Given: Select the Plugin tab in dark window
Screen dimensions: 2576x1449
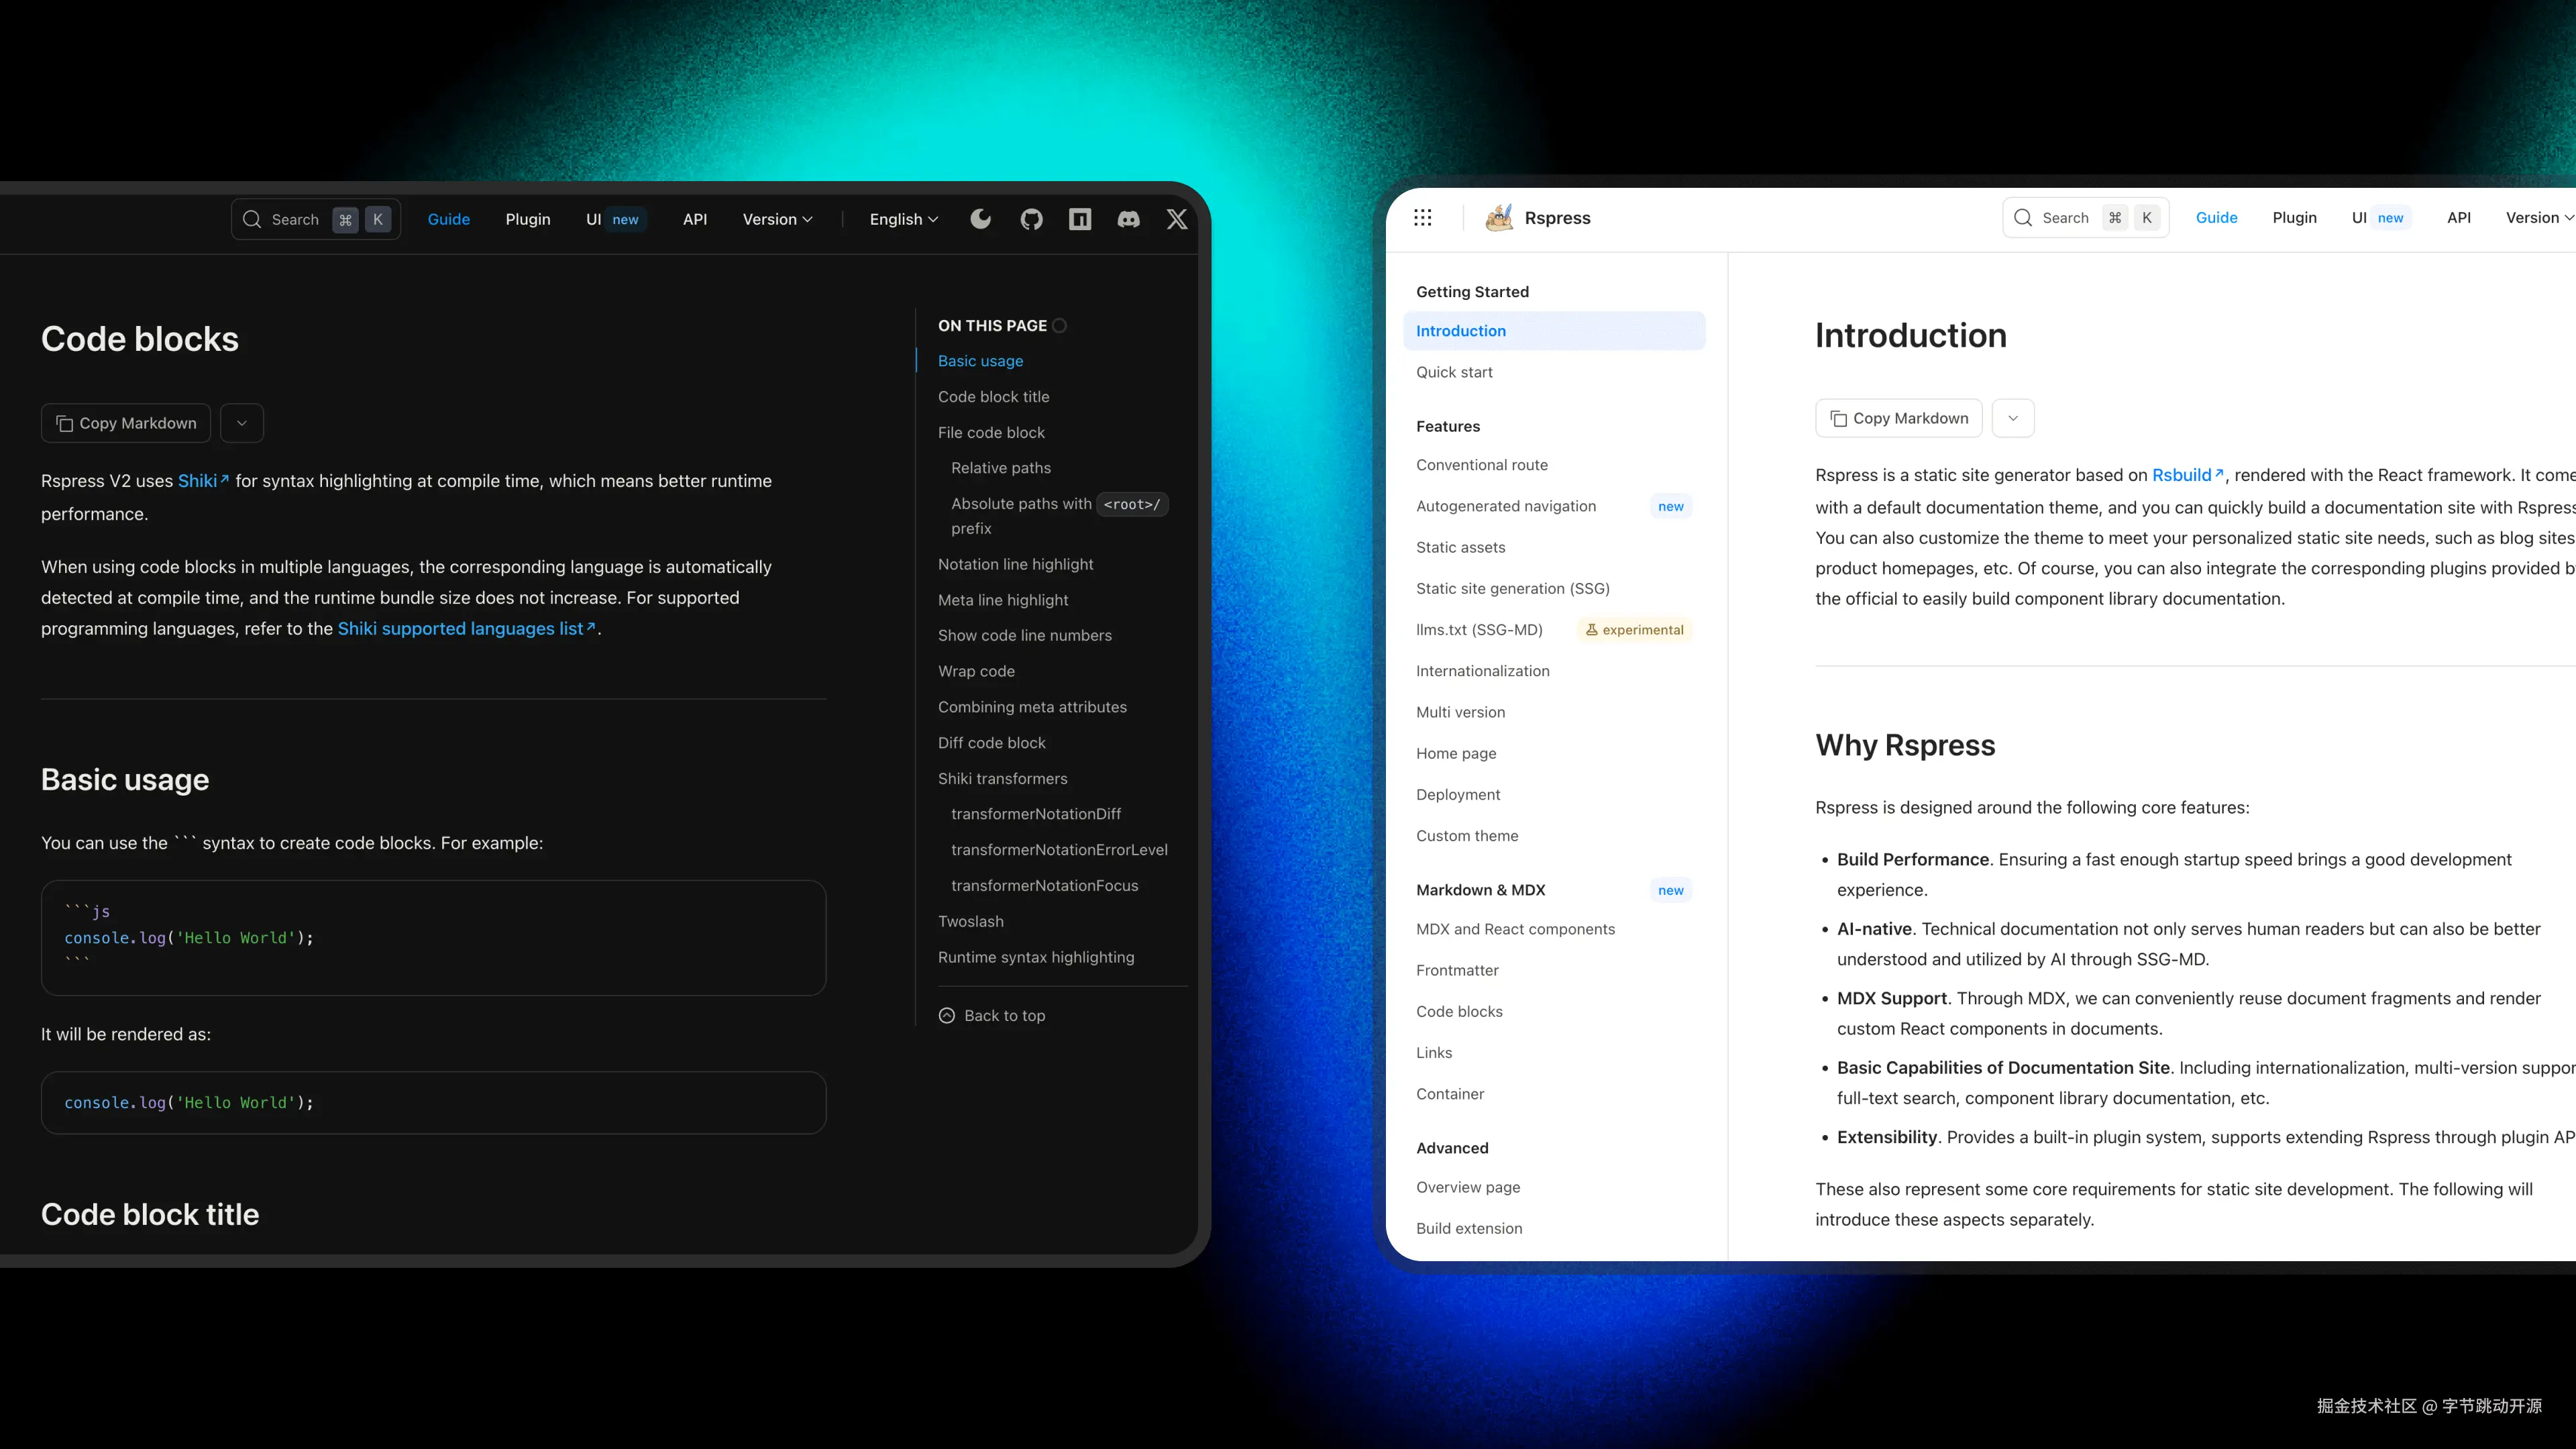Looking at the screenshot, I should [528, 219].
